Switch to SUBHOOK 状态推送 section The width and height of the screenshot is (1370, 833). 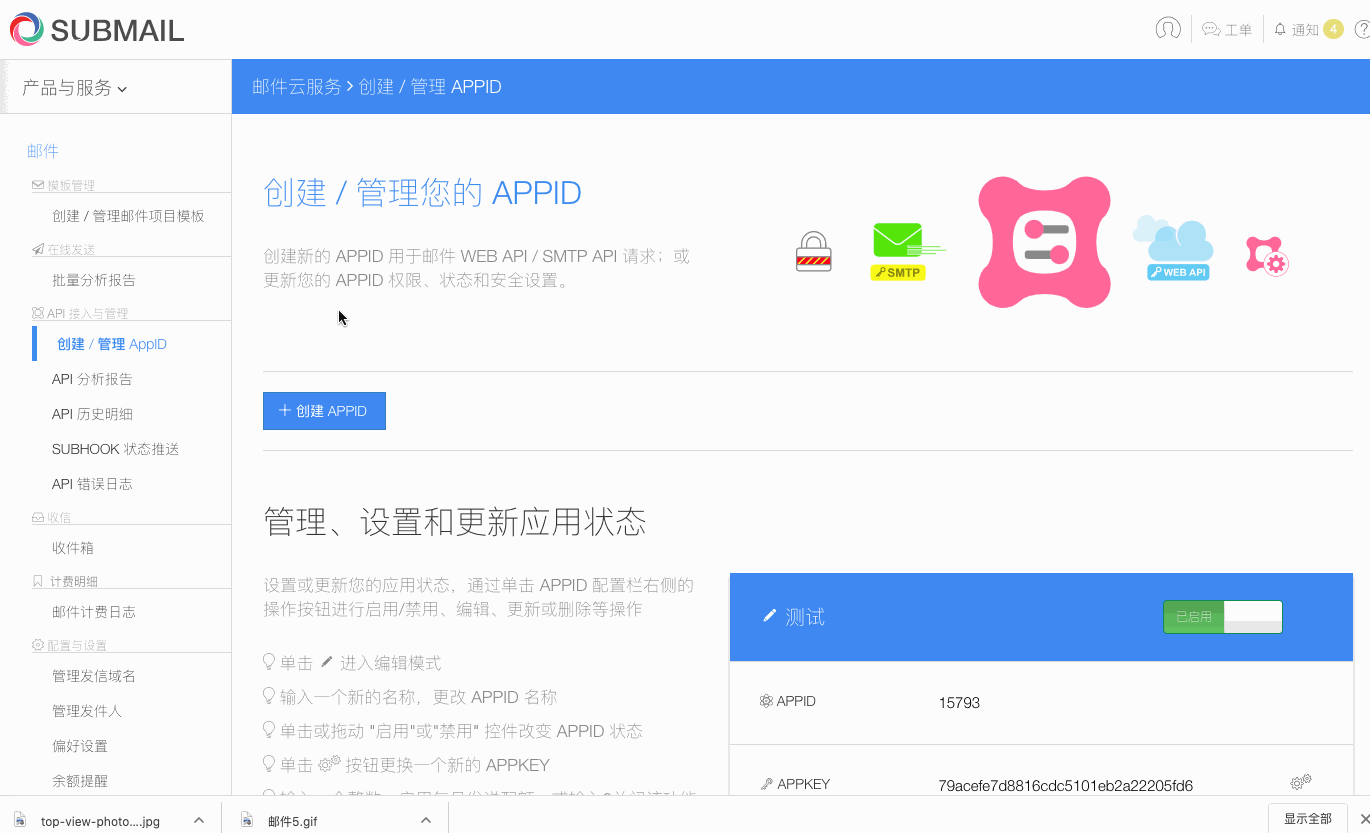[x=115, y=448]
